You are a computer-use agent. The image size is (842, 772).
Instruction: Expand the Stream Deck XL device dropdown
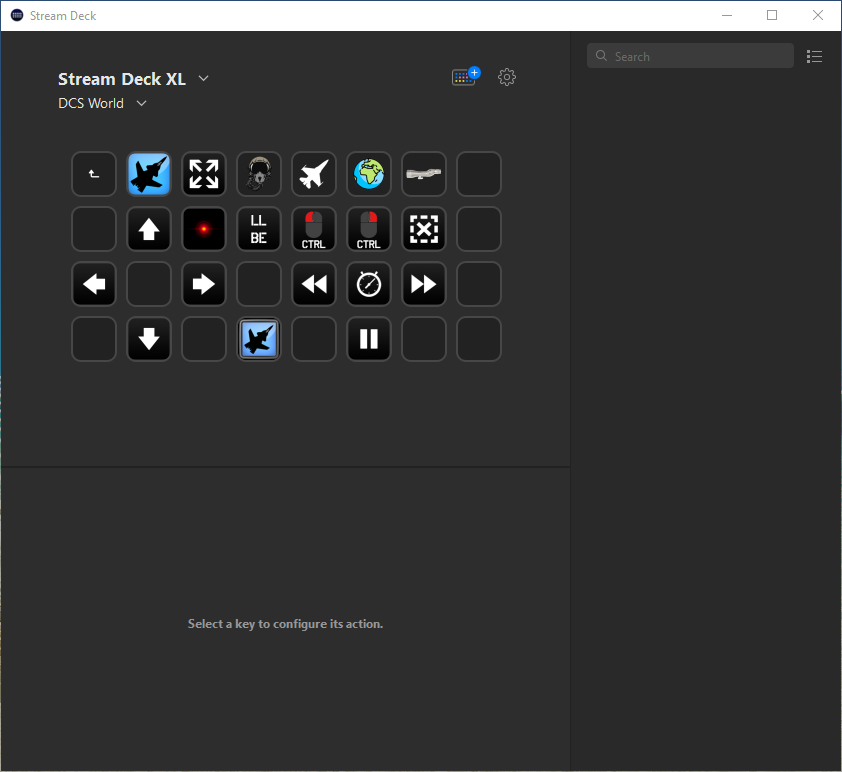pyautogui.click(x=204, y=79)
